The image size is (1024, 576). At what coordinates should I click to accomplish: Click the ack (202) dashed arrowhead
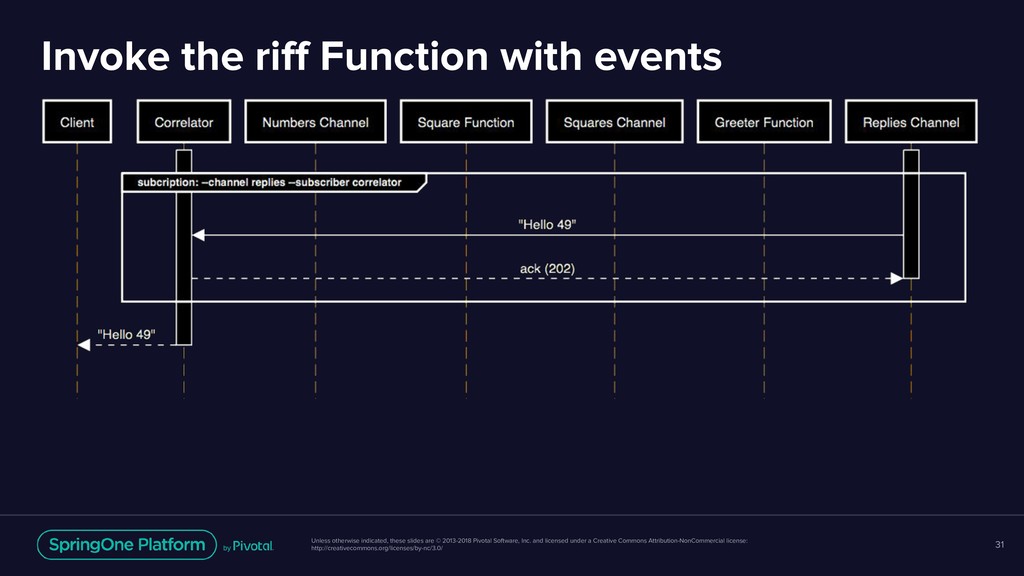pos(897,279)
